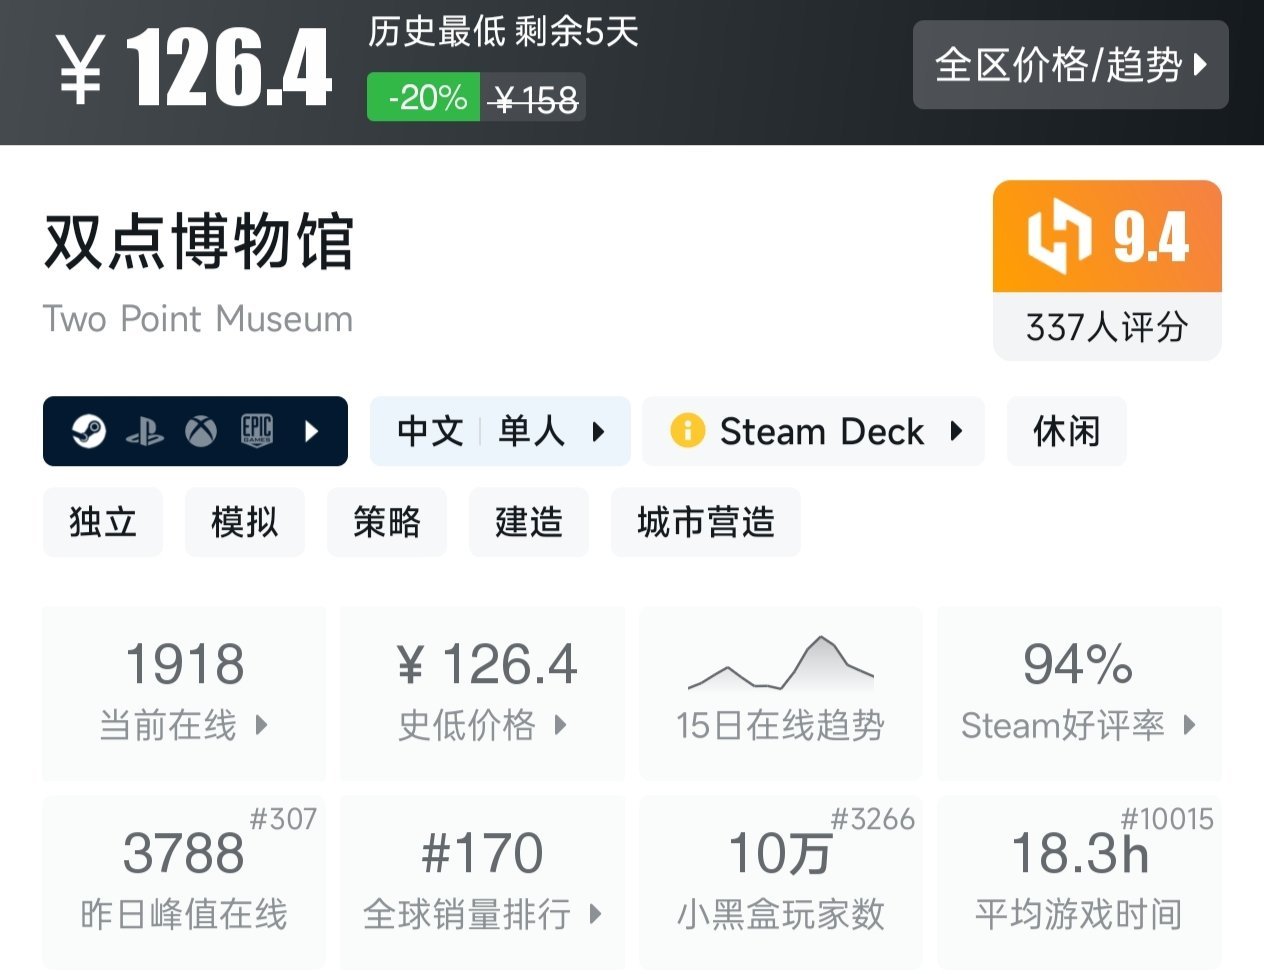This screenshot has height=974, width=1264.
Task: Select the 独立 tag
Action: click(103, 522)
